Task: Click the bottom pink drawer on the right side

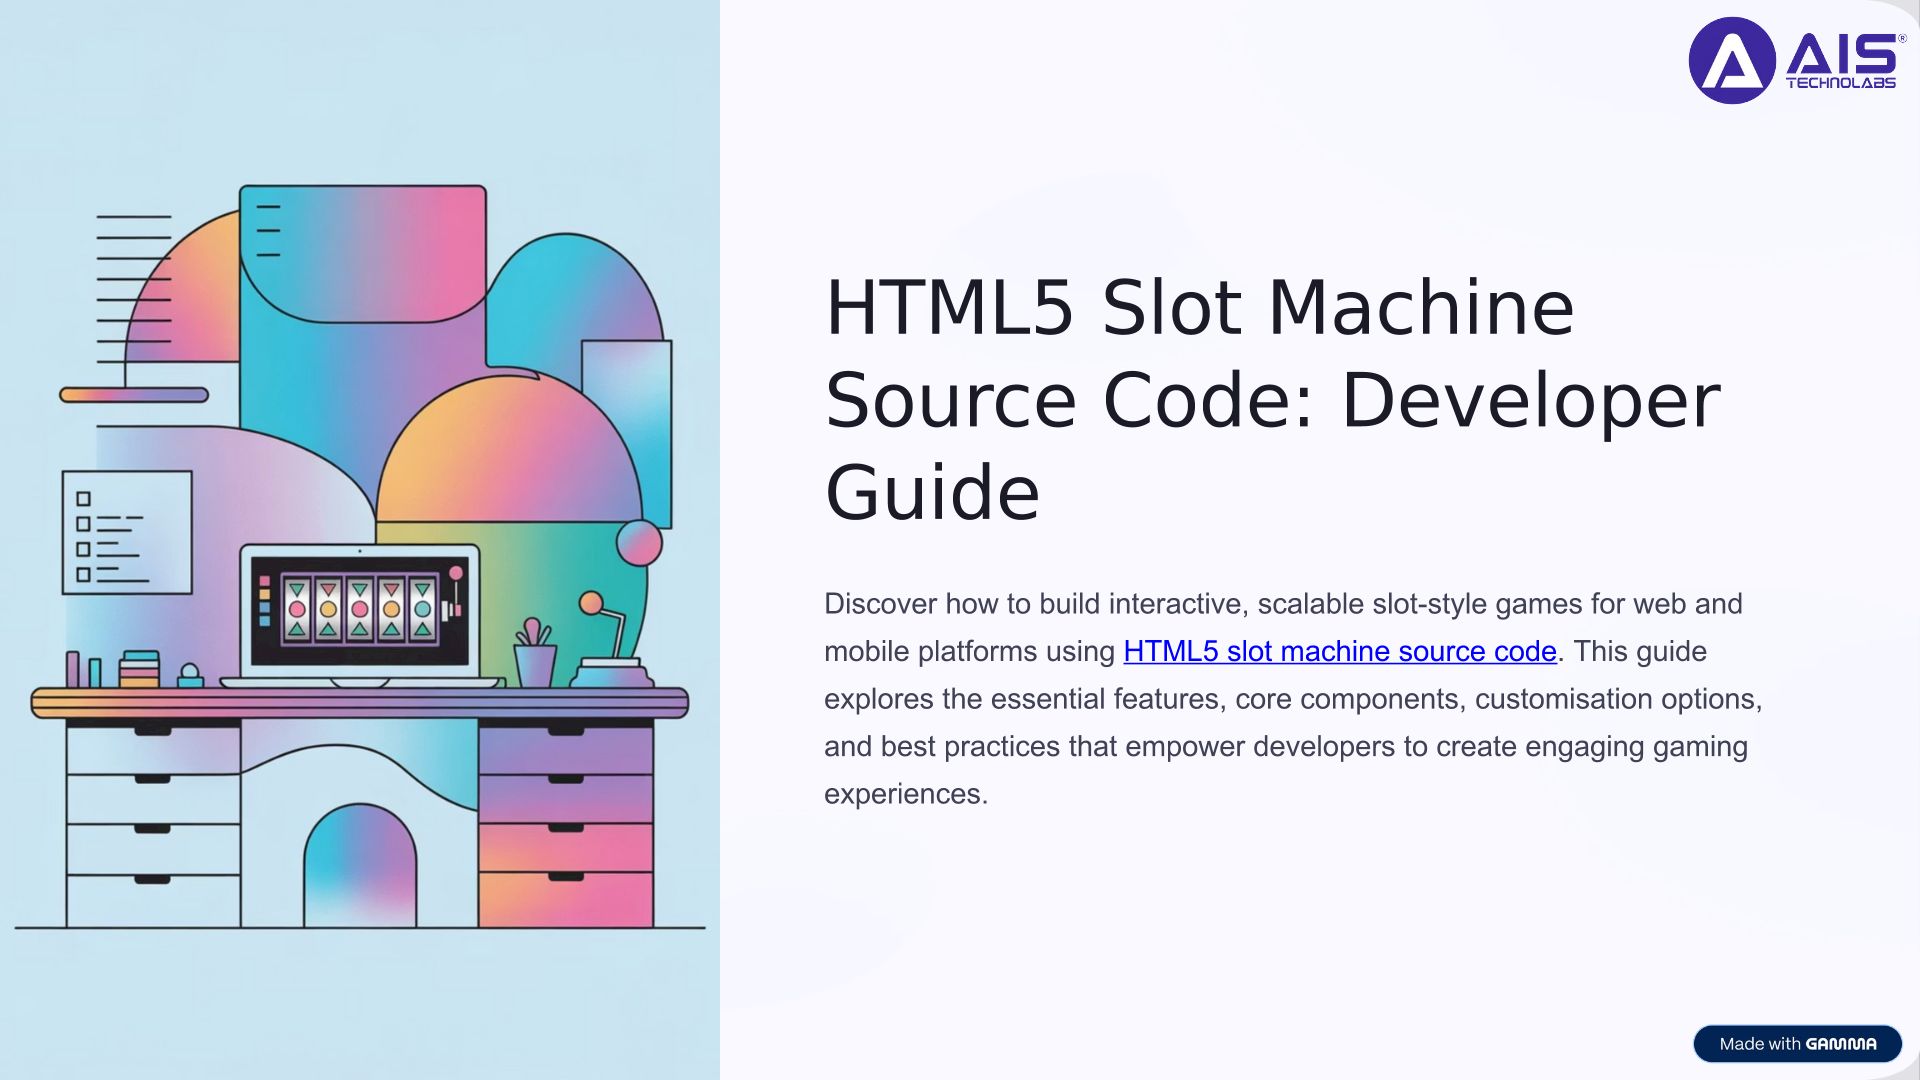Action: [565, 900]
